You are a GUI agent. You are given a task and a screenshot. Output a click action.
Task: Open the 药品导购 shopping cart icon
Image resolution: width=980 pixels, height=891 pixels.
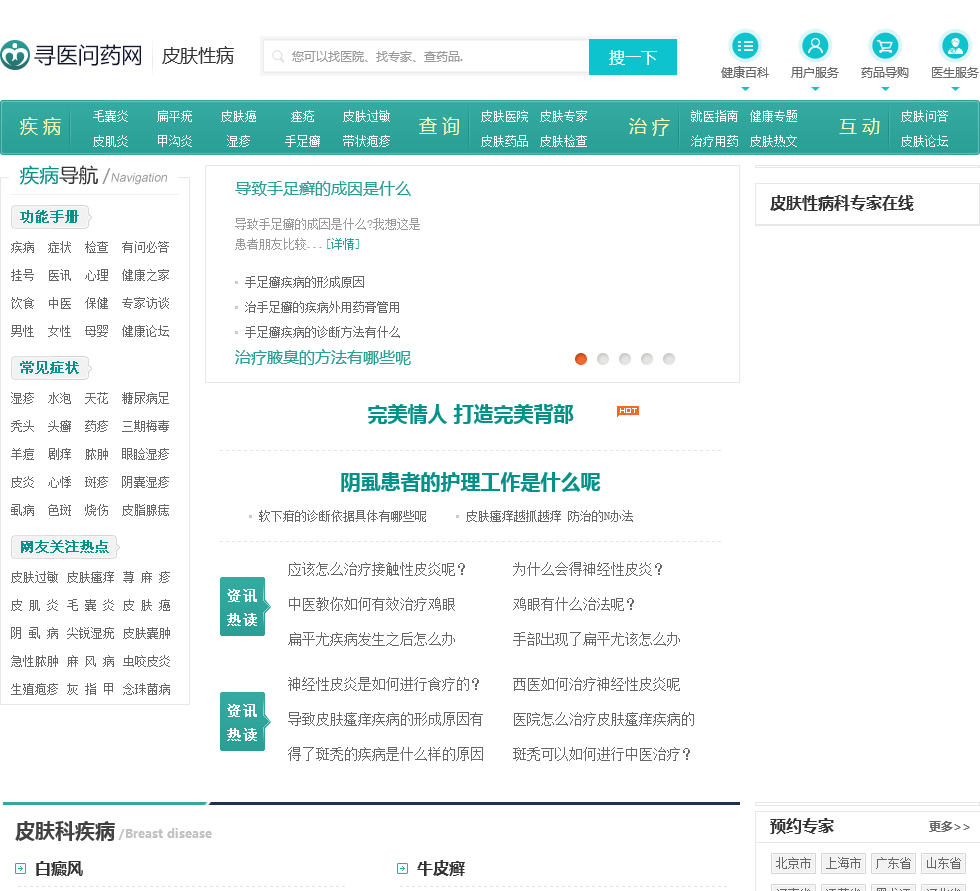point(885,45)
